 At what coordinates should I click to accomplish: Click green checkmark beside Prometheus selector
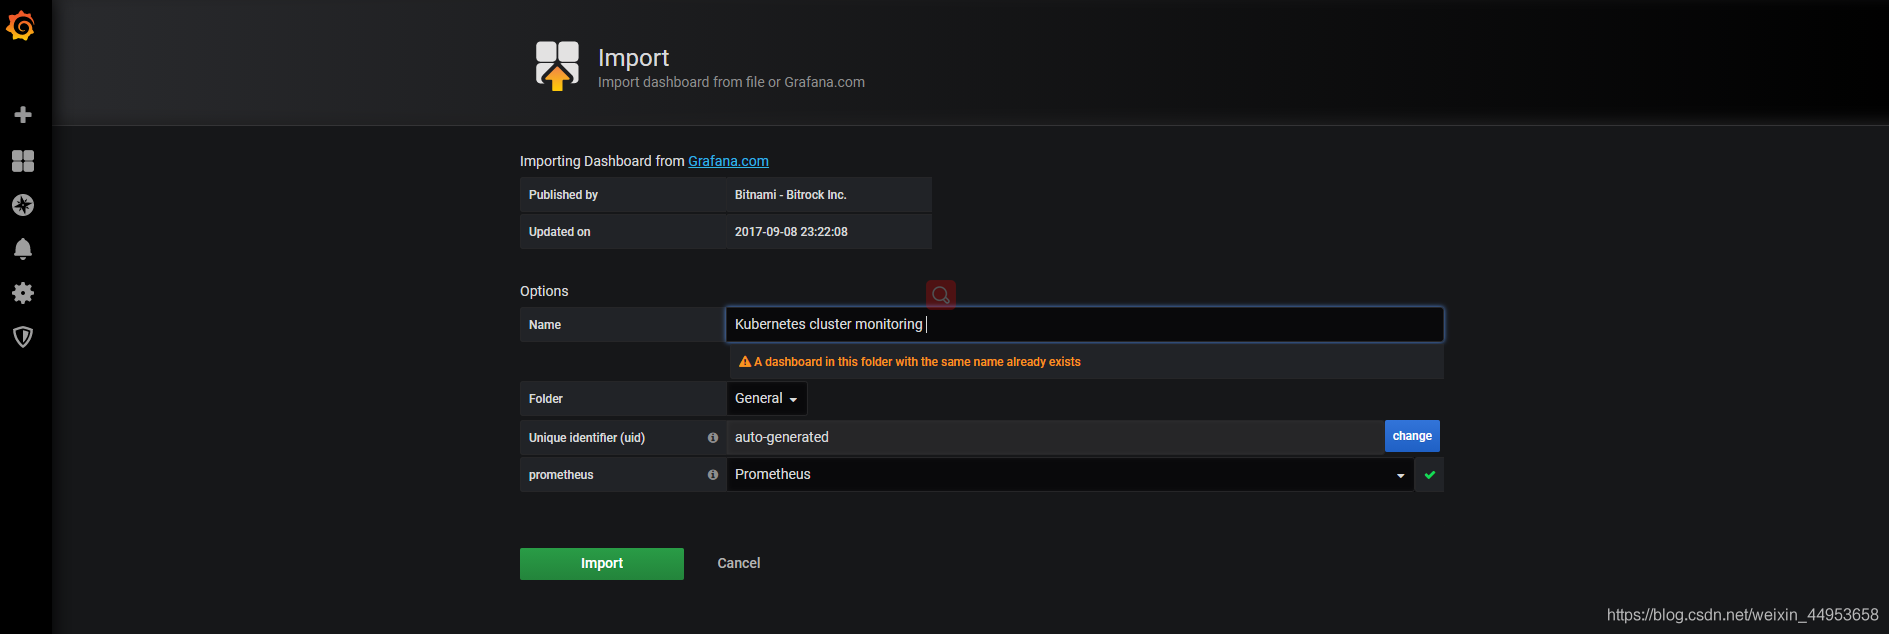point(1430,475)
